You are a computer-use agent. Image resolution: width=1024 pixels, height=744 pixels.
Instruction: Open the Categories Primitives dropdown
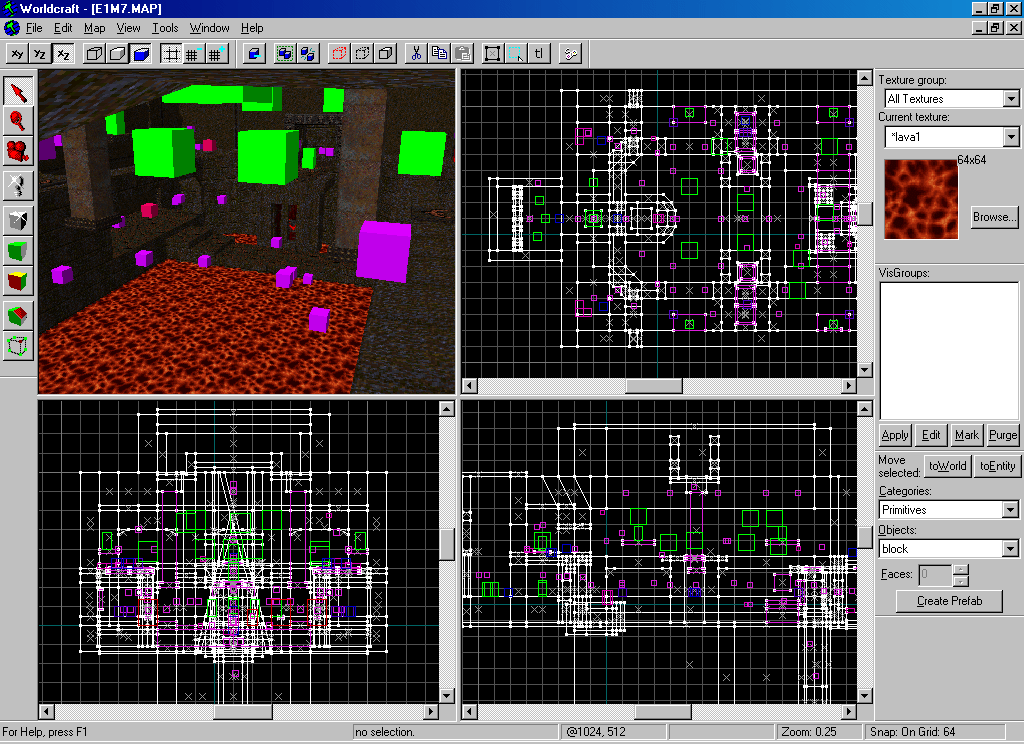click(x=1010, y=510)
